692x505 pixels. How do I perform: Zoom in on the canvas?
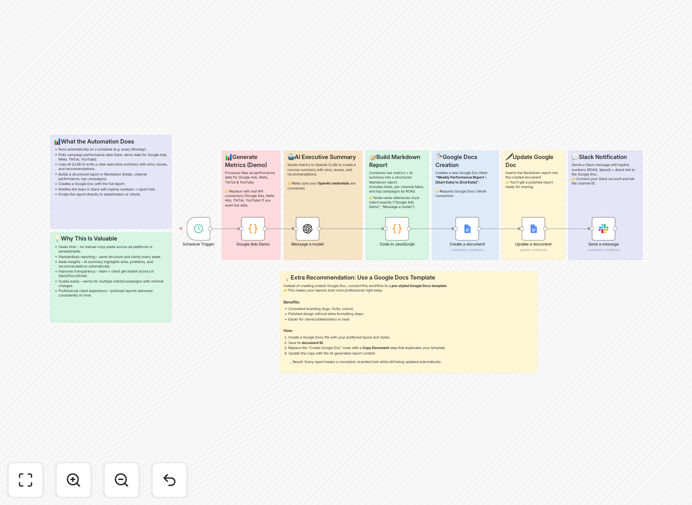(x=73, y=480)
